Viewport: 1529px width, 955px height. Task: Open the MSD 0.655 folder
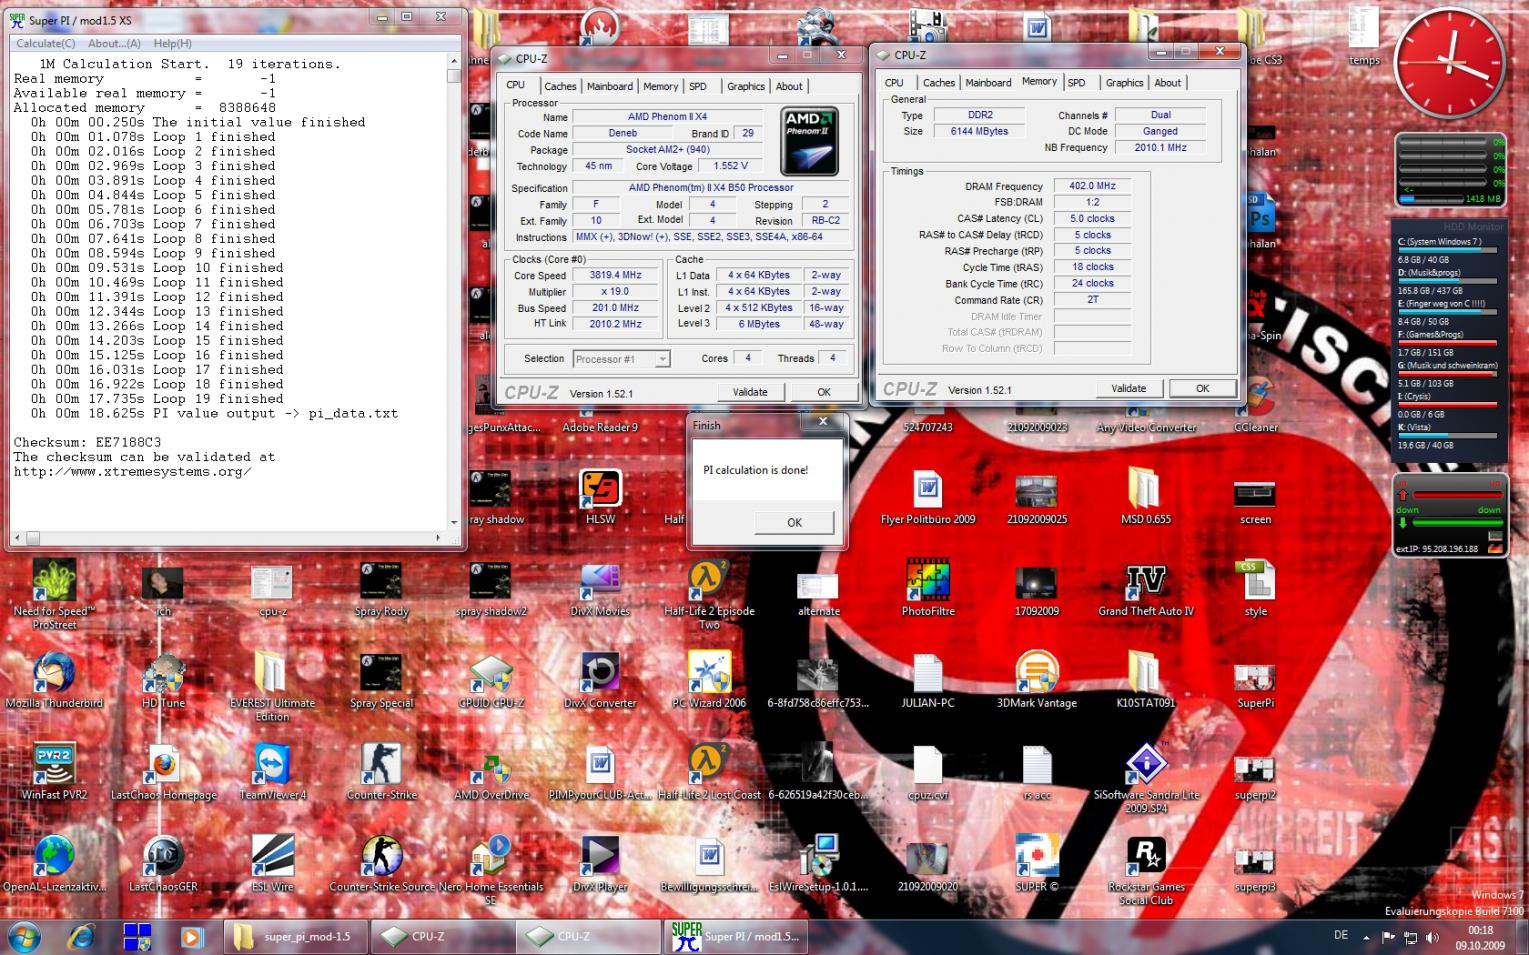pyautogui.click(x=1146, y=494)
